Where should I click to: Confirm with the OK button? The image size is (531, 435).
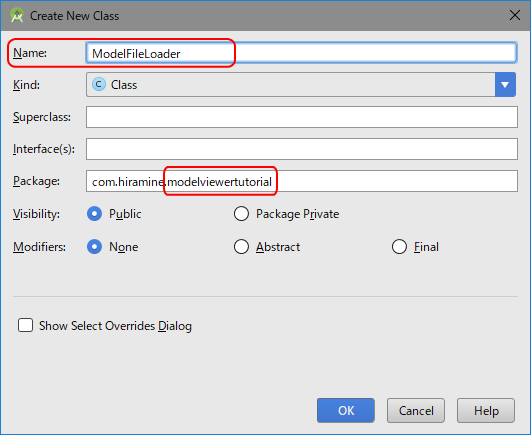[x=346, y=410]
